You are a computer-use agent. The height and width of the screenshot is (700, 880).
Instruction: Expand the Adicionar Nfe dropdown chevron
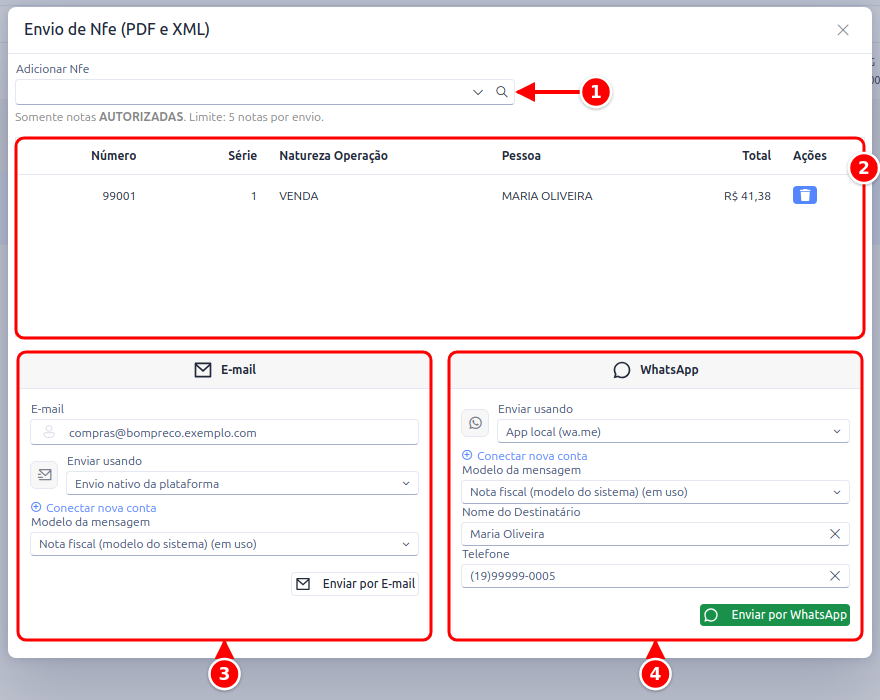[x=478, y=92]
